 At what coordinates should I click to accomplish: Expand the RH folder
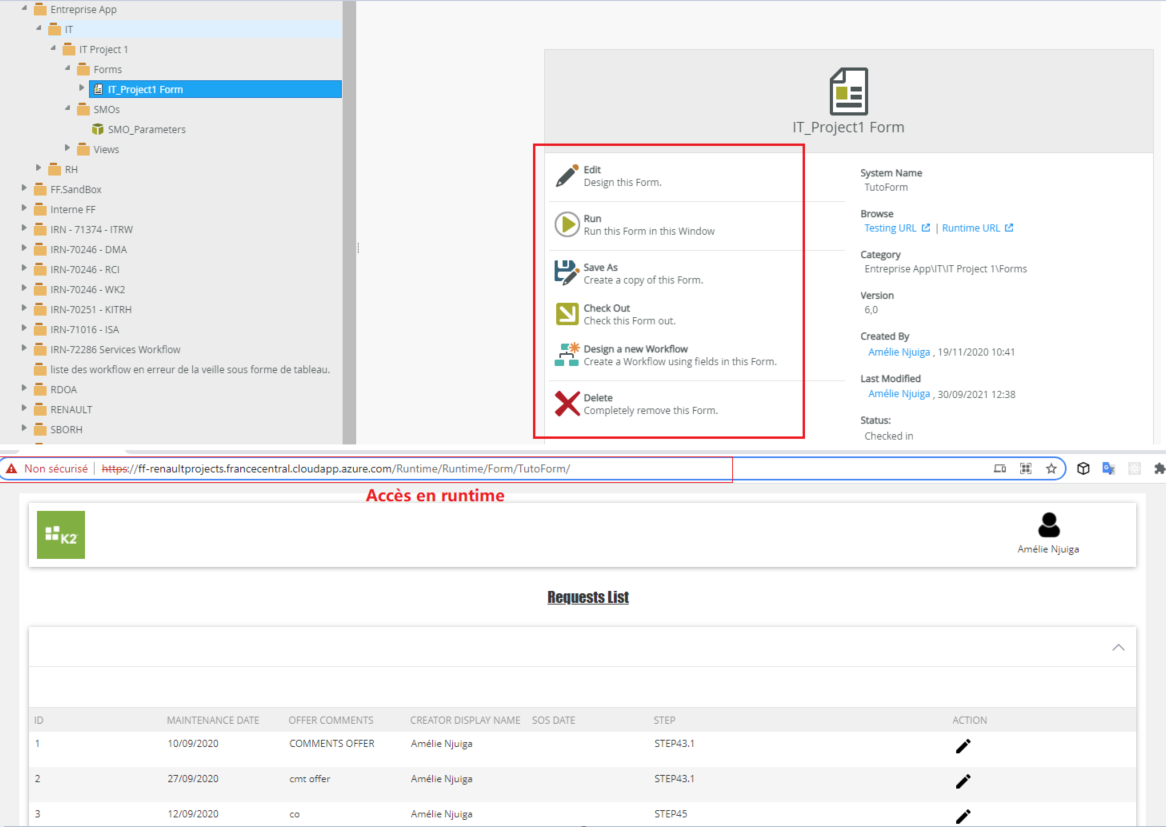(39, 168)
